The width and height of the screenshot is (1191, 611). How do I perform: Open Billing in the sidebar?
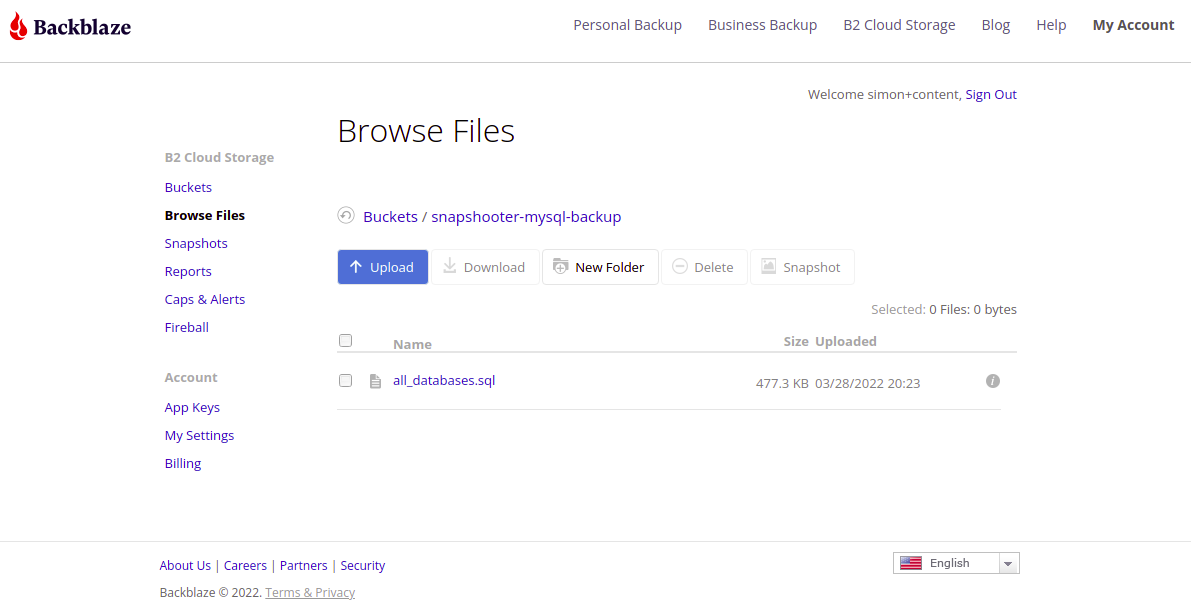coord(183,464)
